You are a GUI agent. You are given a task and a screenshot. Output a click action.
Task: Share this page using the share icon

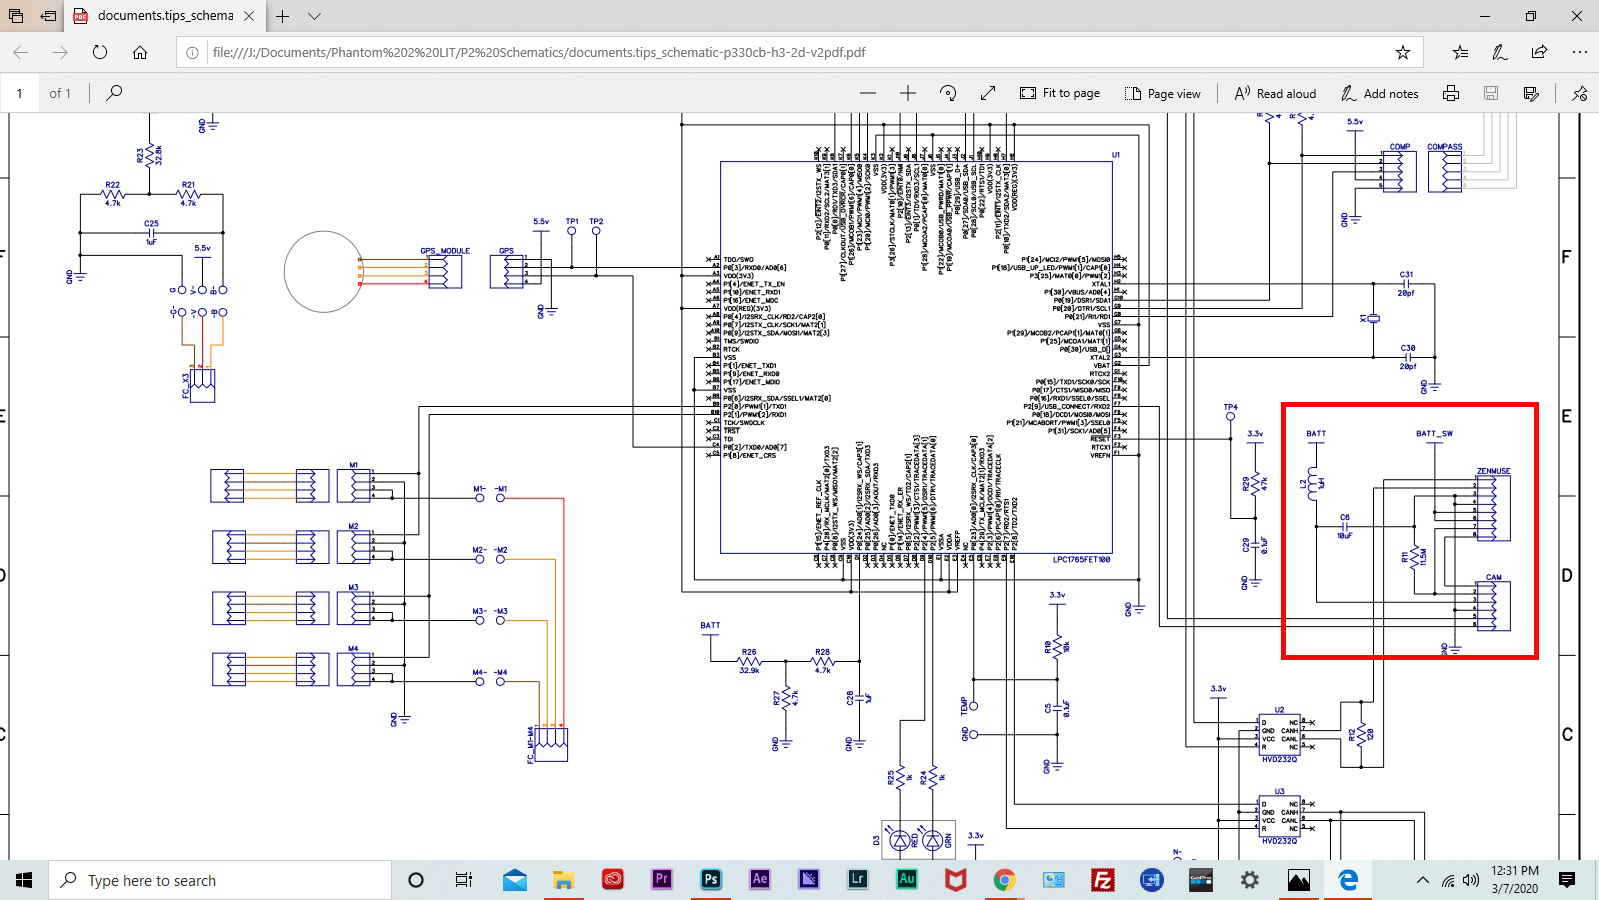tap(1539, 52)
